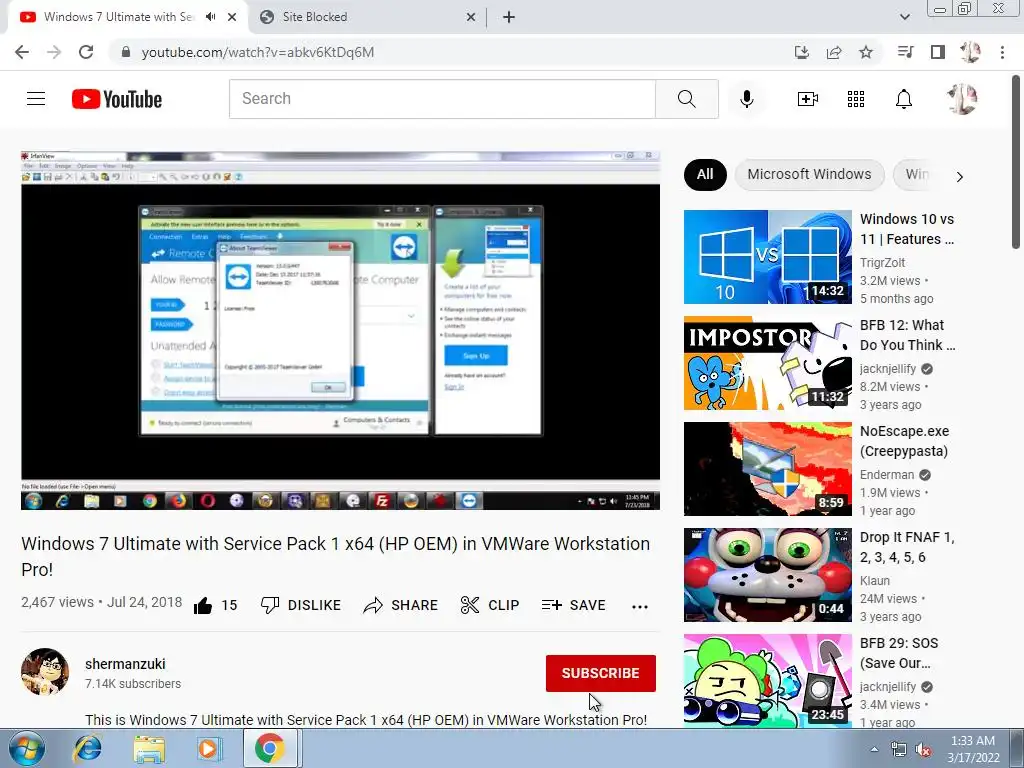Open the Chrome profile avatar in toolbar
This screenshot has height=768, width=1024.
point(970,52)
